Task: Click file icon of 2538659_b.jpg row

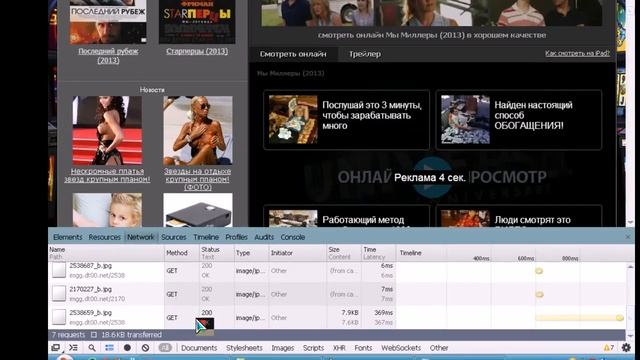Action: (x=59, y=317)
